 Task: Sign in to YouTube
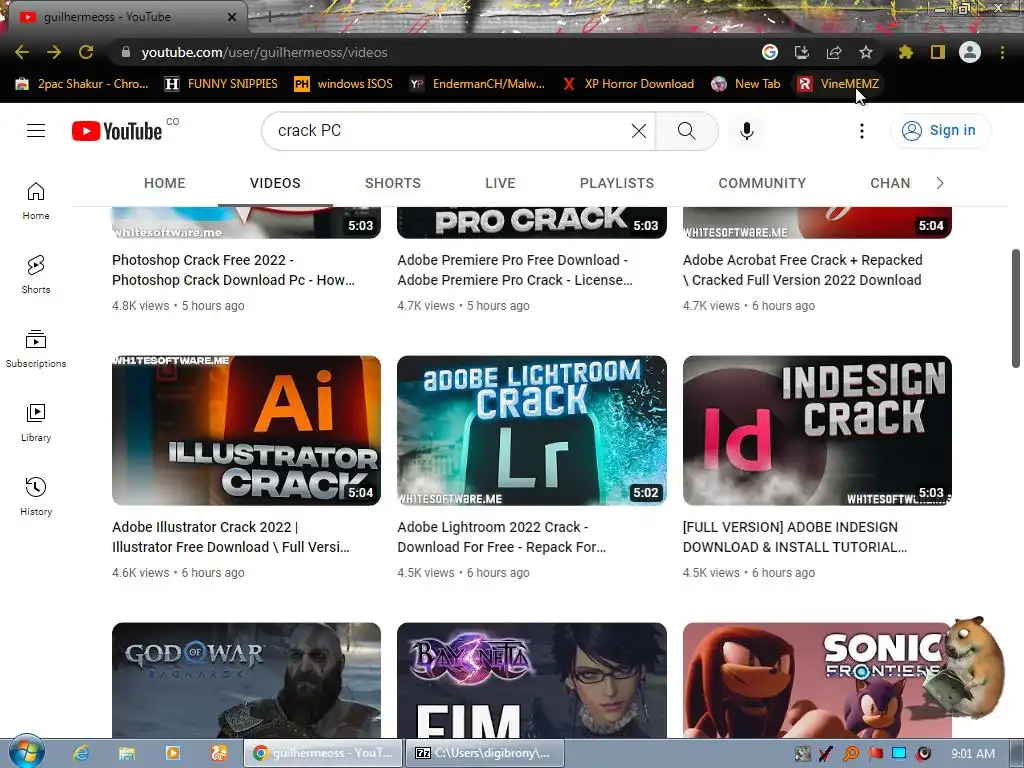(940, 131)
